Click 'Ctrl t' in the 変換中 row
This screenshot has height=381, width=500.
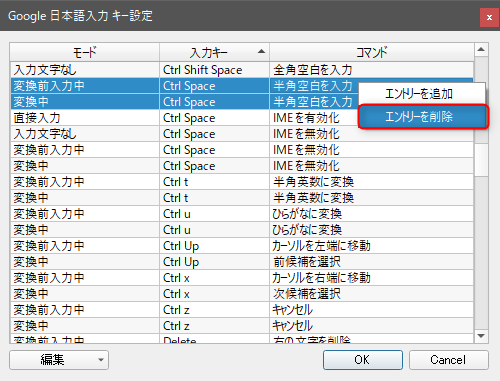(214, 198)
